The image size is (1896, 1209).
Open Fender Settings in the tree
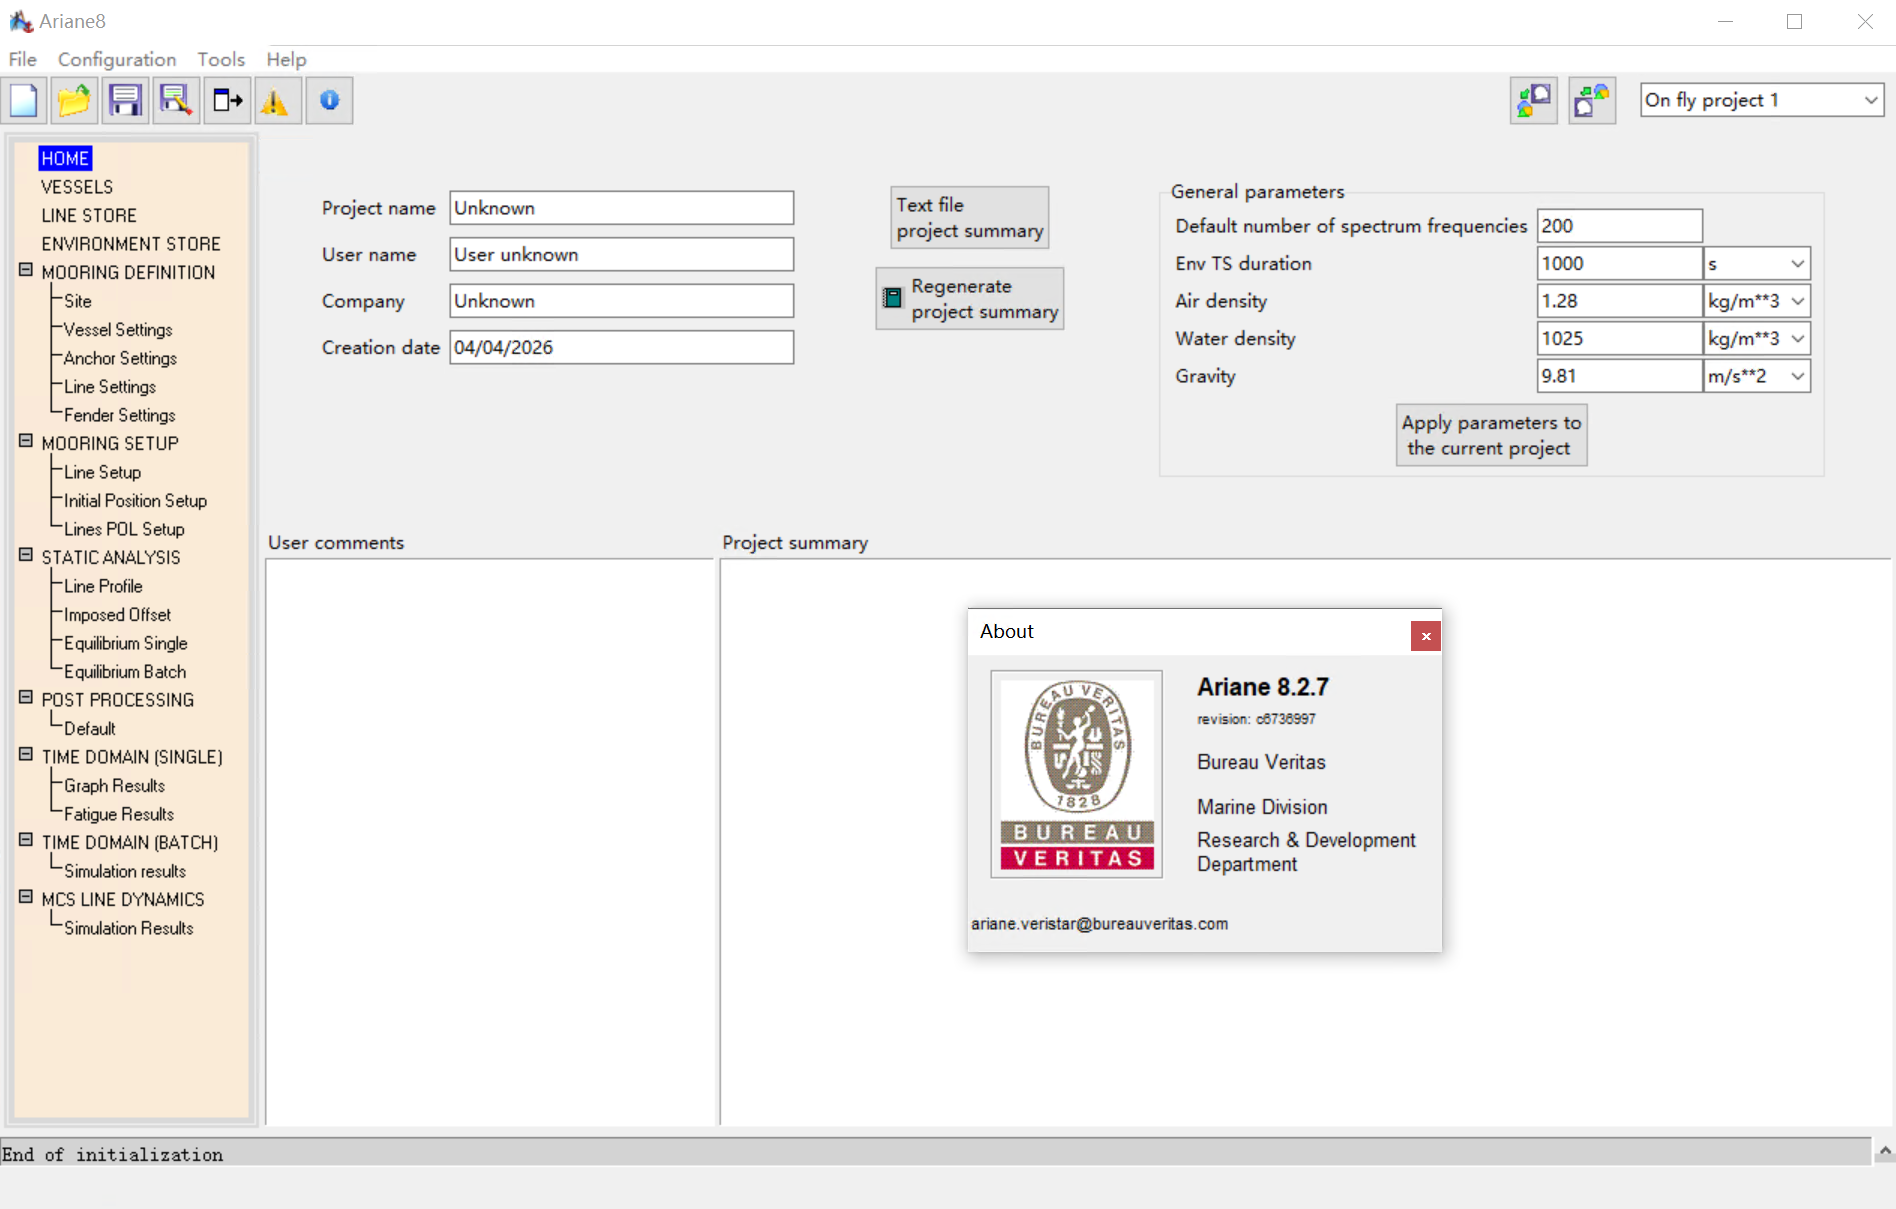pos(120,415)
